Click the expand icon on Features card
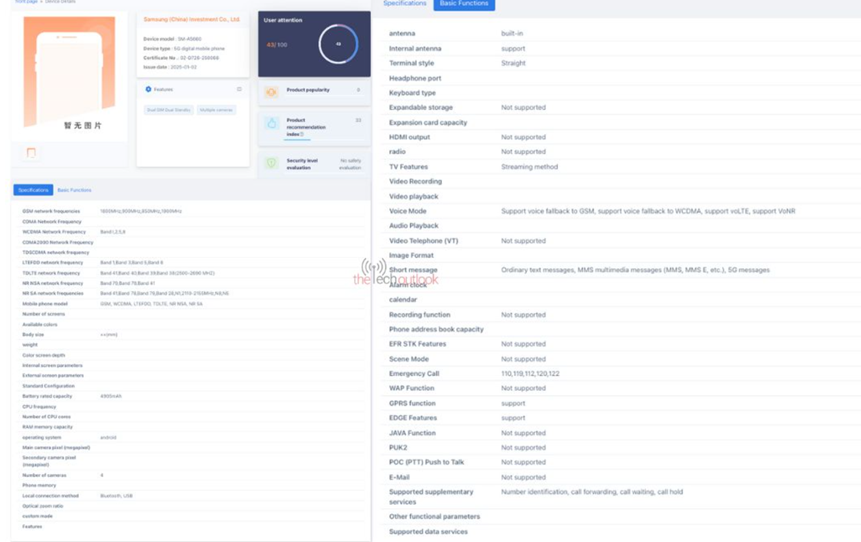Screen dimensions: 861x542 [239, 90]
